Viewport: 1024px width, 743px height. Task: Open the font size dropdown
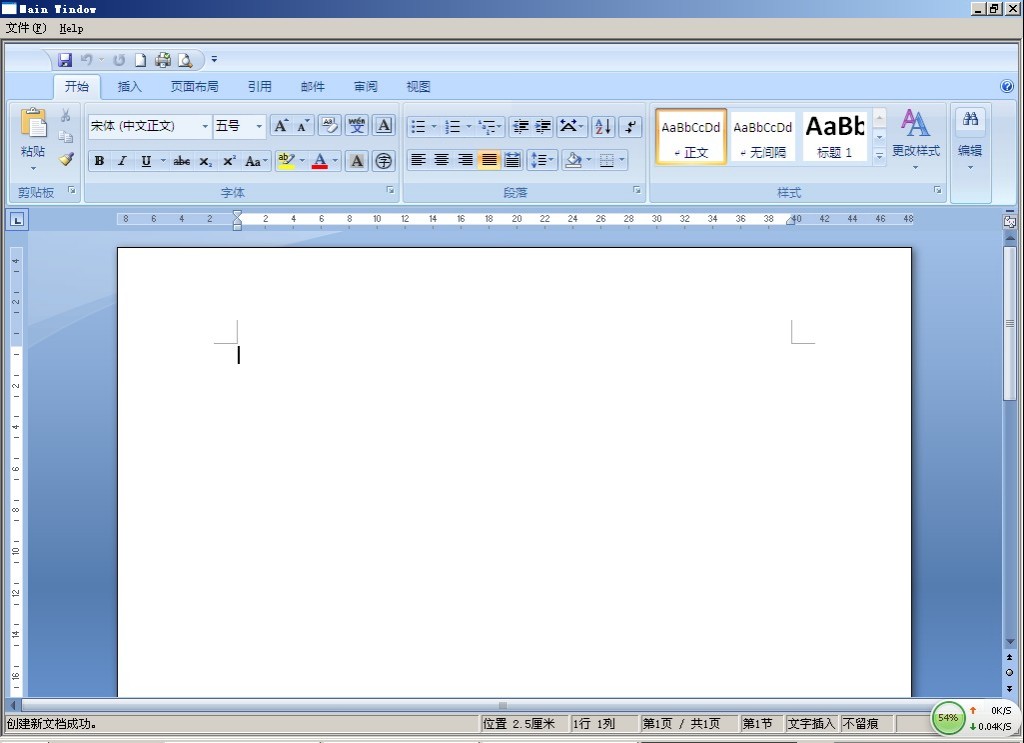[258, 126]
